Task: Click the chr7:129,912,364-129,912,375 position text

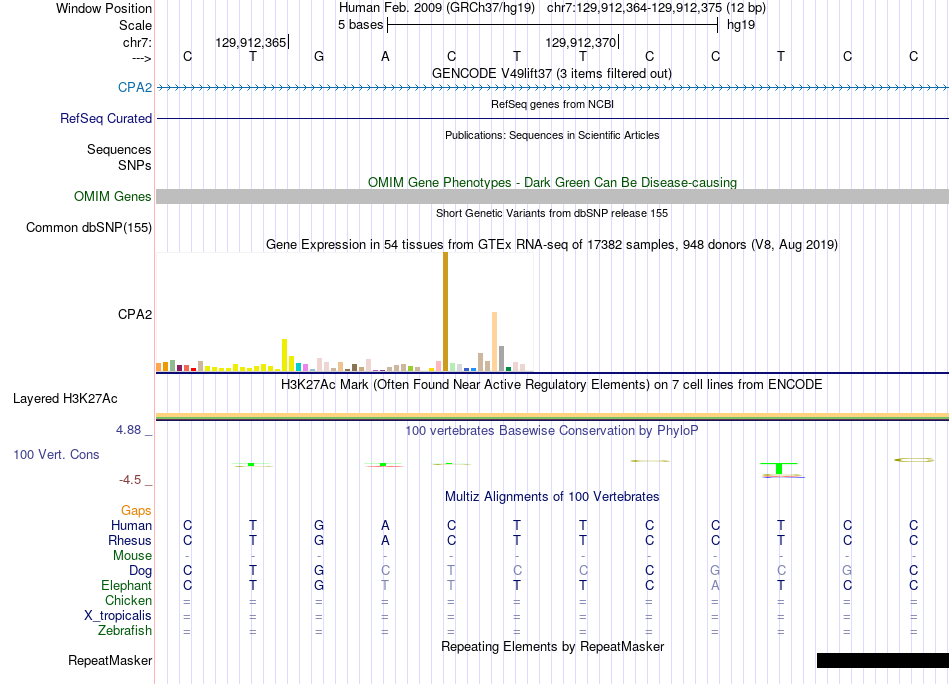Action: tap(634, 8)
